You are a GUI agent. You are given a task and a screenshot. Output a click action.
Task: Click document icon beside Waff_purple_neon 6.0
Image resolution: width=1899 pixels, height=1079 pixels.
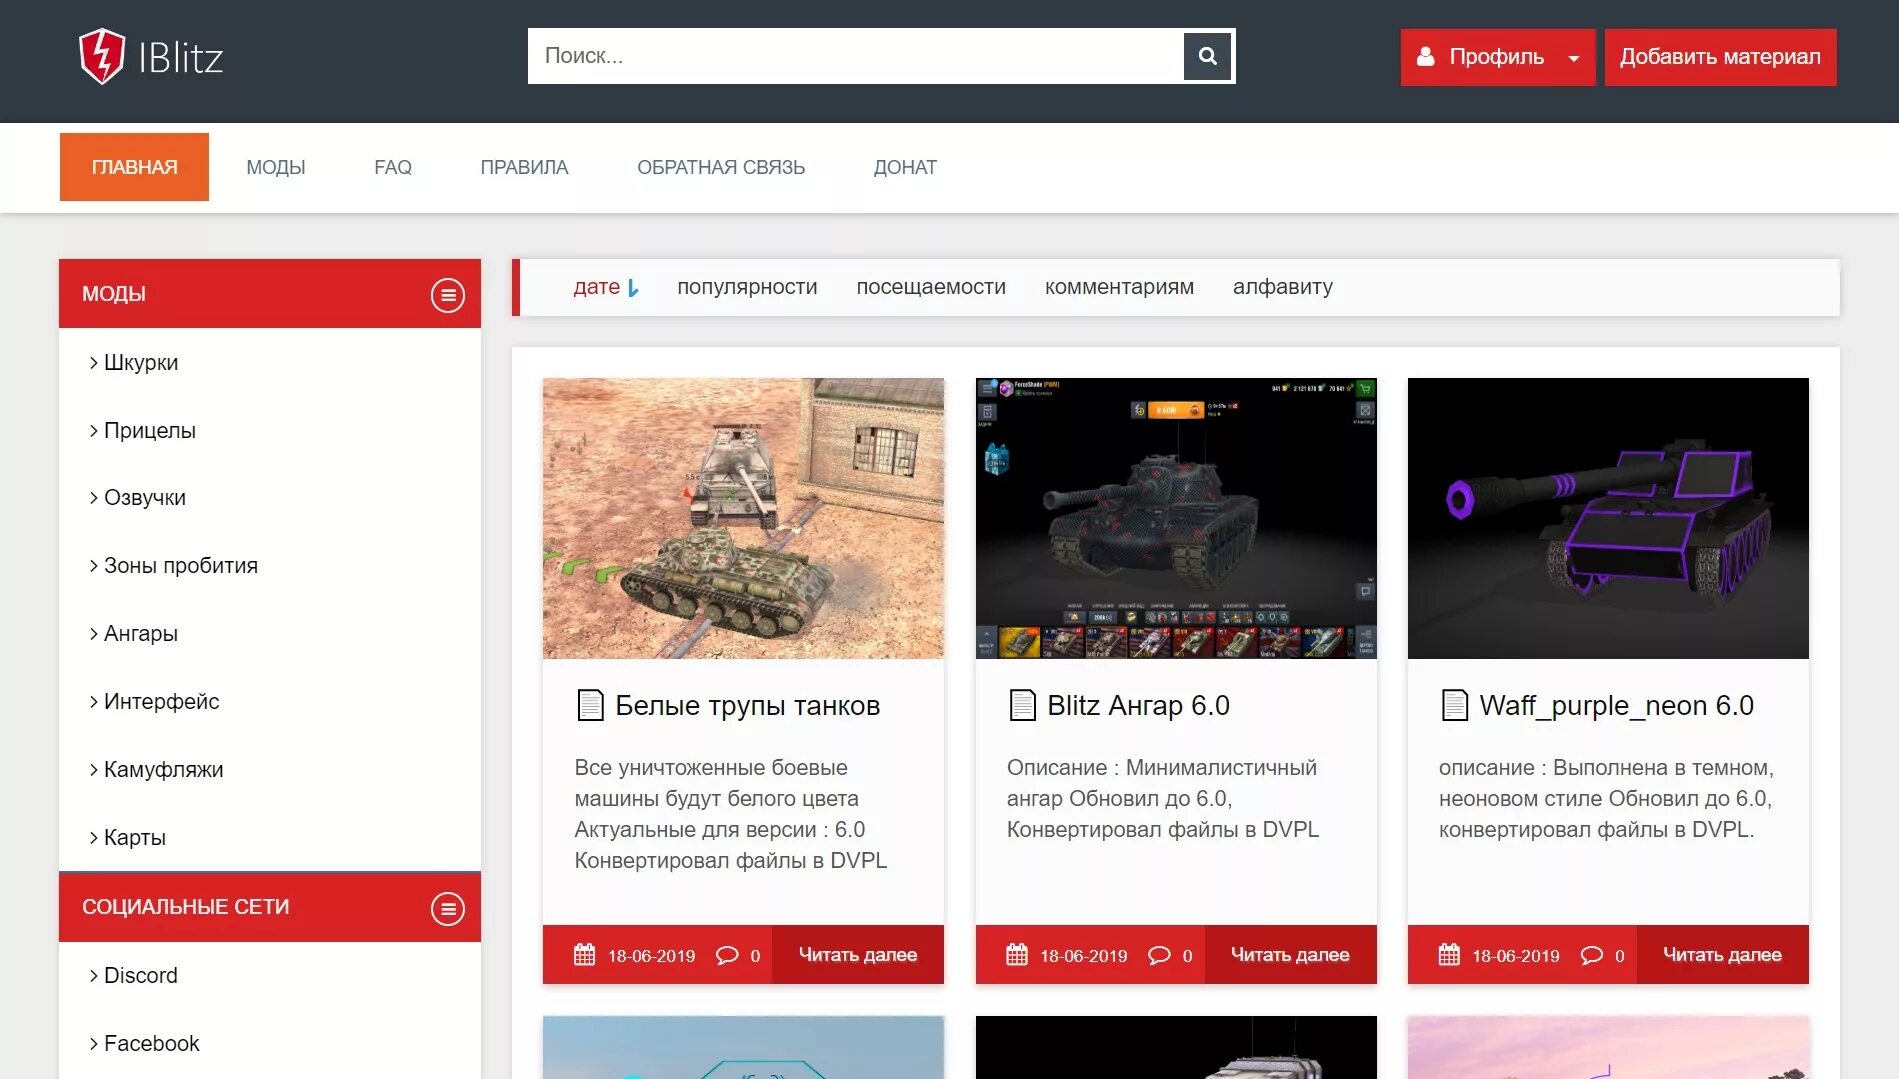[x=1455, y=705]
